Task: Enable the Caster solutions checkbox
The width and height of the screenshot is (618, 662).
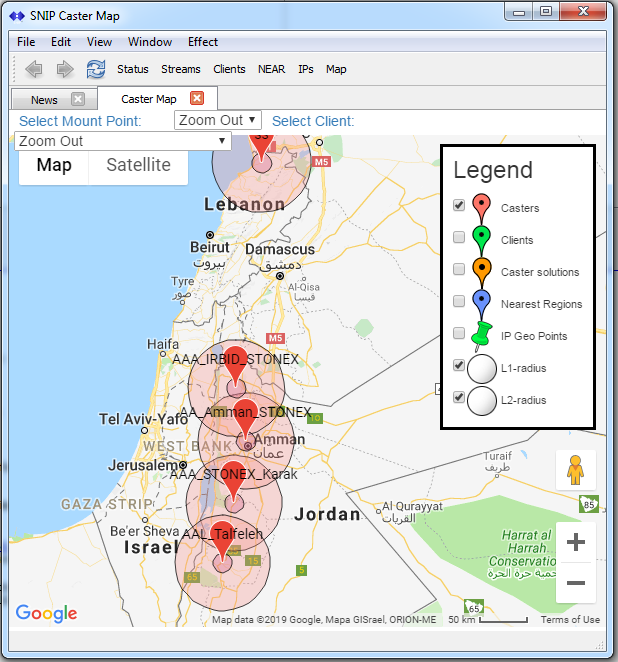Action: click(459, 269)
